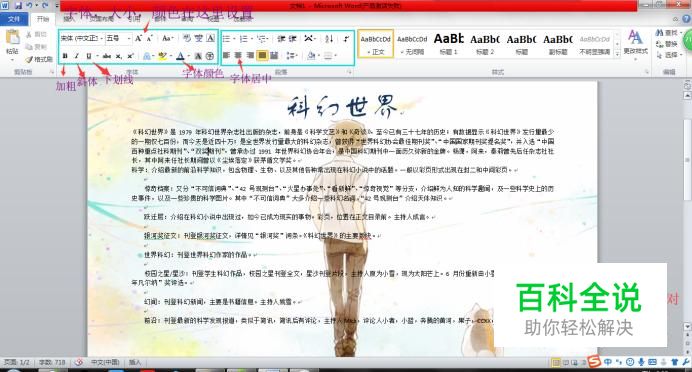Click the Phonetic Guide (拼音) icon
Image resolution: width=692 pixels, height=372 pixels.
pos(199,39)
